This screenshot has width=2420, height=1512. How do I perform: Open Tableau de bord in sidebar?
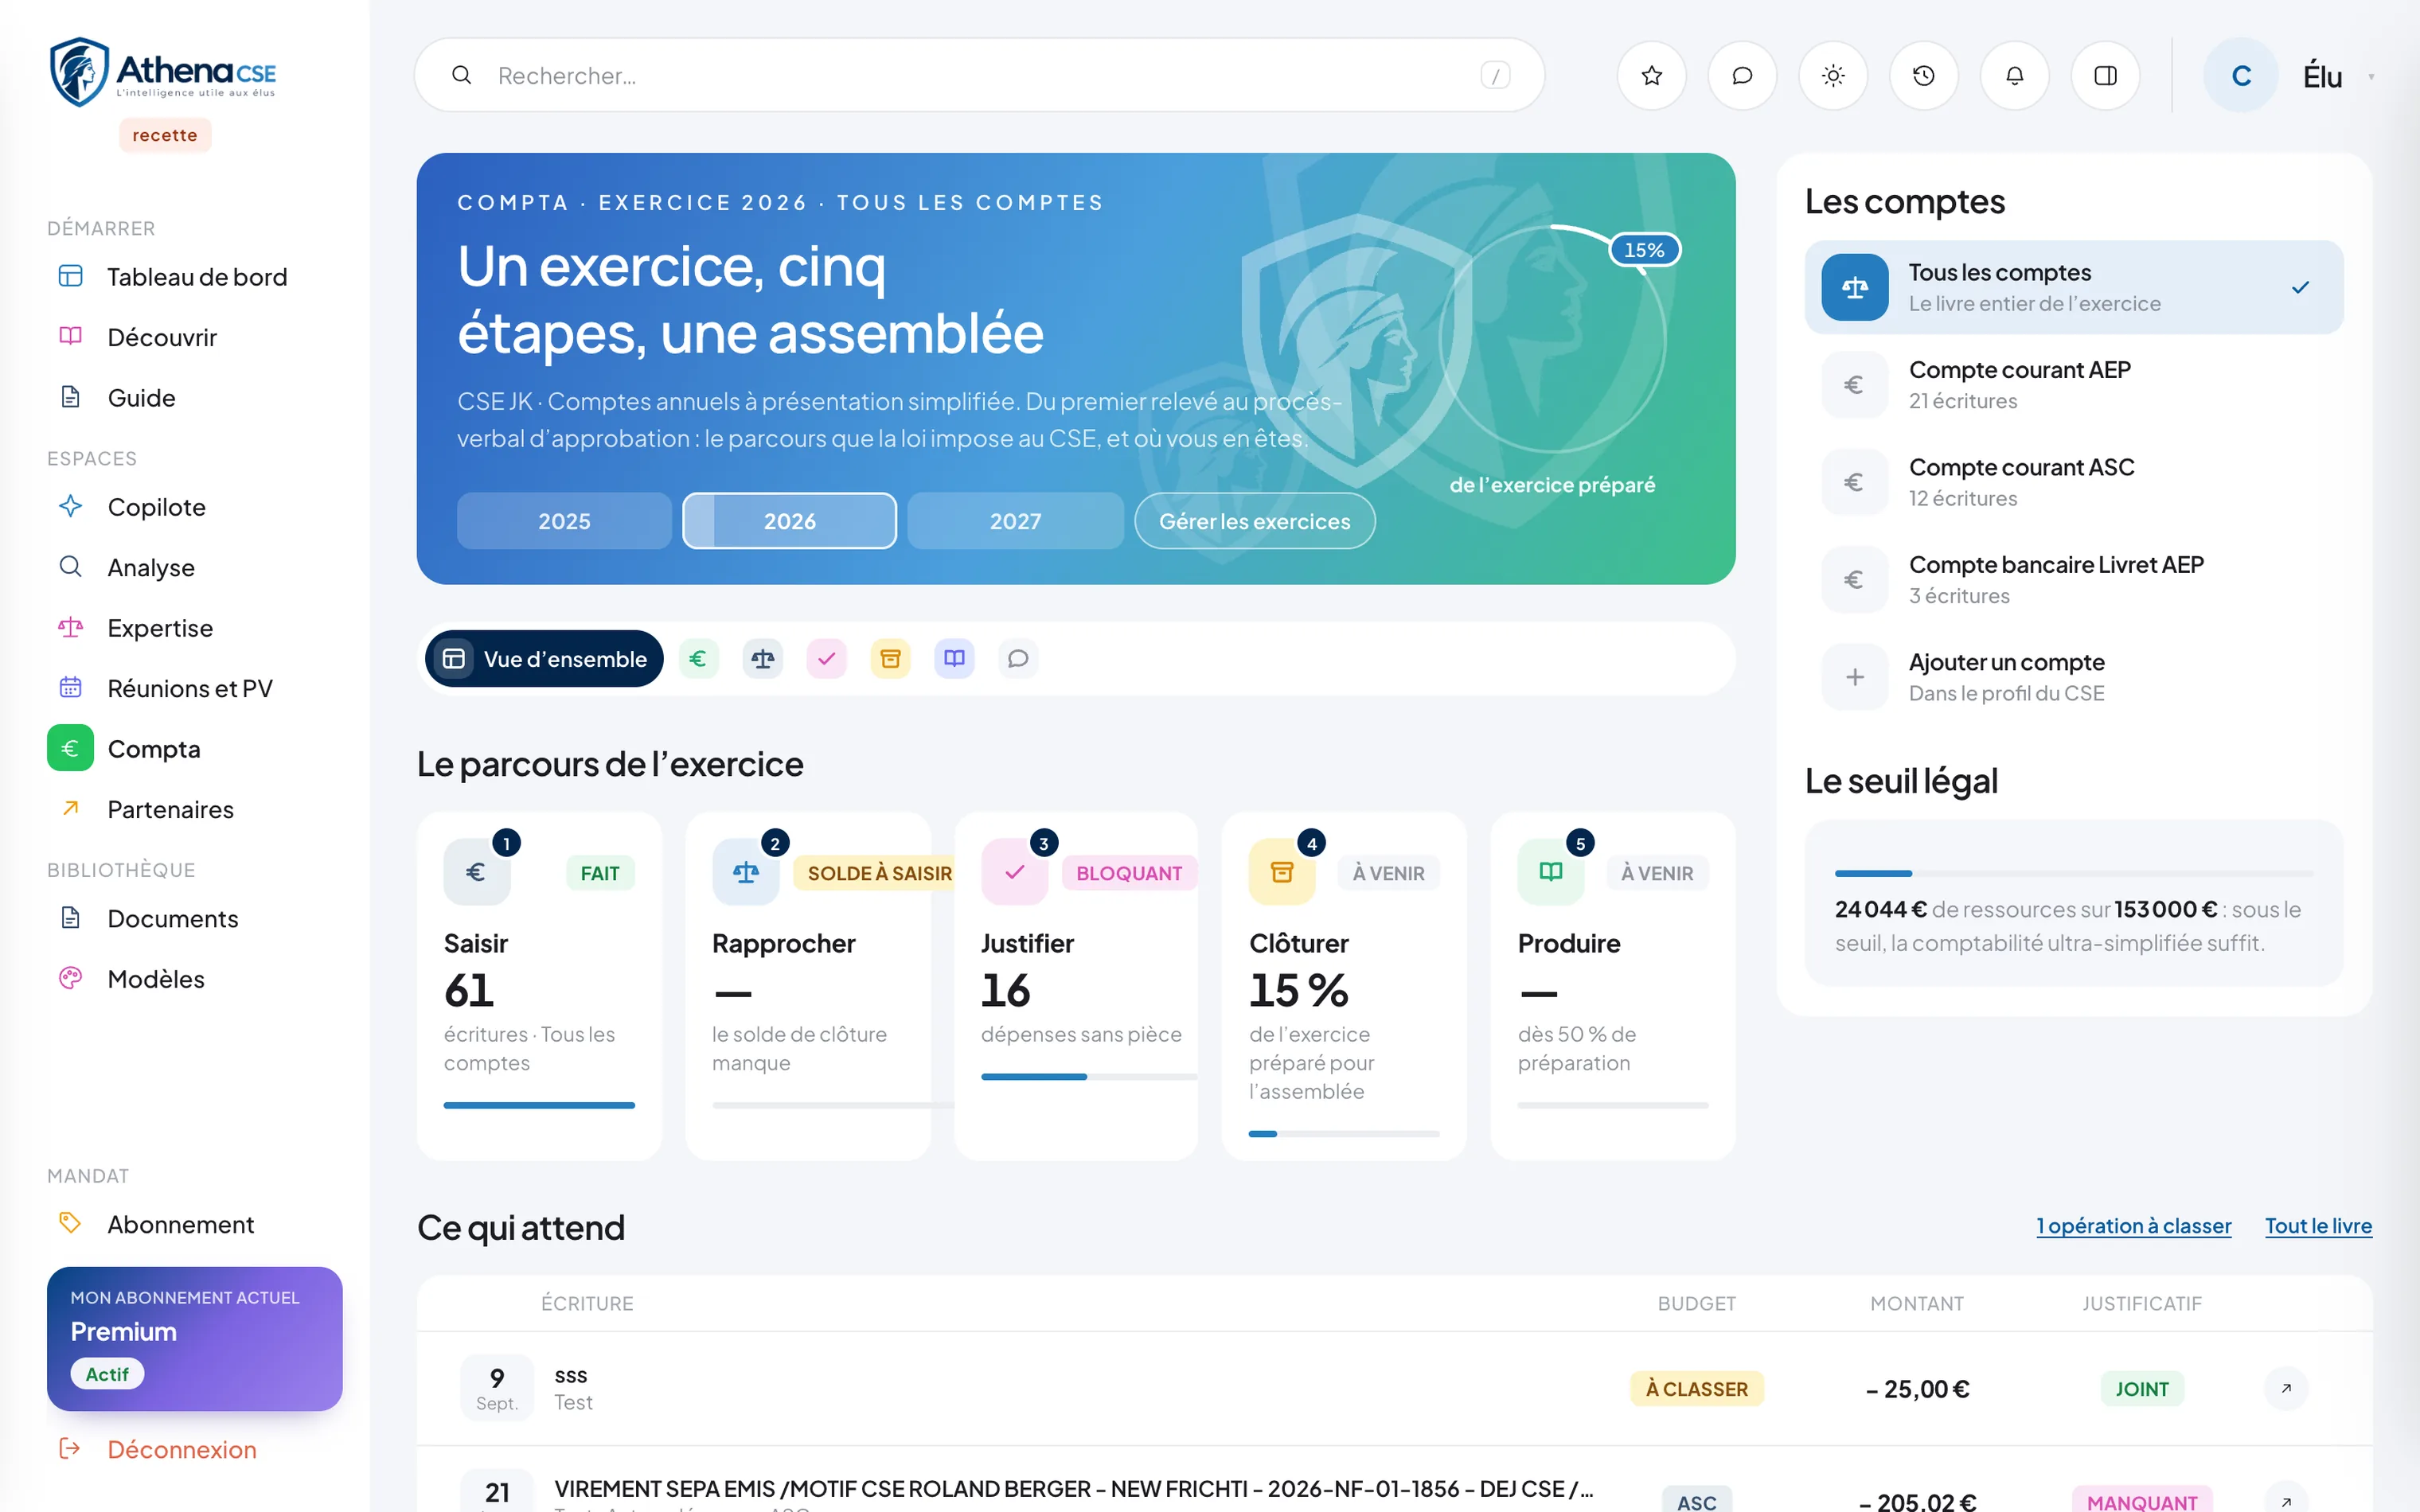(x=195, y=277)
